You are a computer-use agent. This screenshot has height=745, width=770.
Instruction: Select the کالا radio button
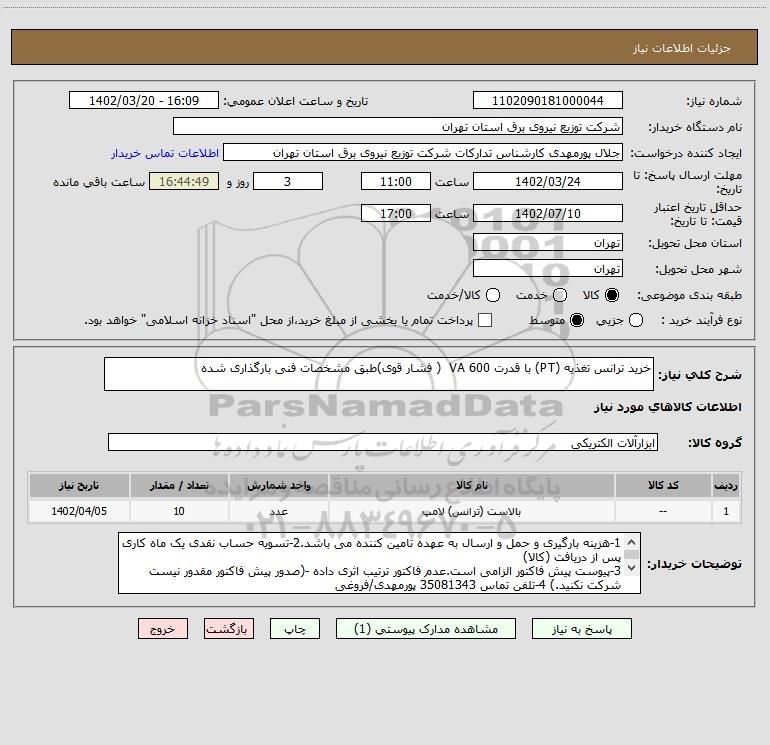[x=612, y=295]
